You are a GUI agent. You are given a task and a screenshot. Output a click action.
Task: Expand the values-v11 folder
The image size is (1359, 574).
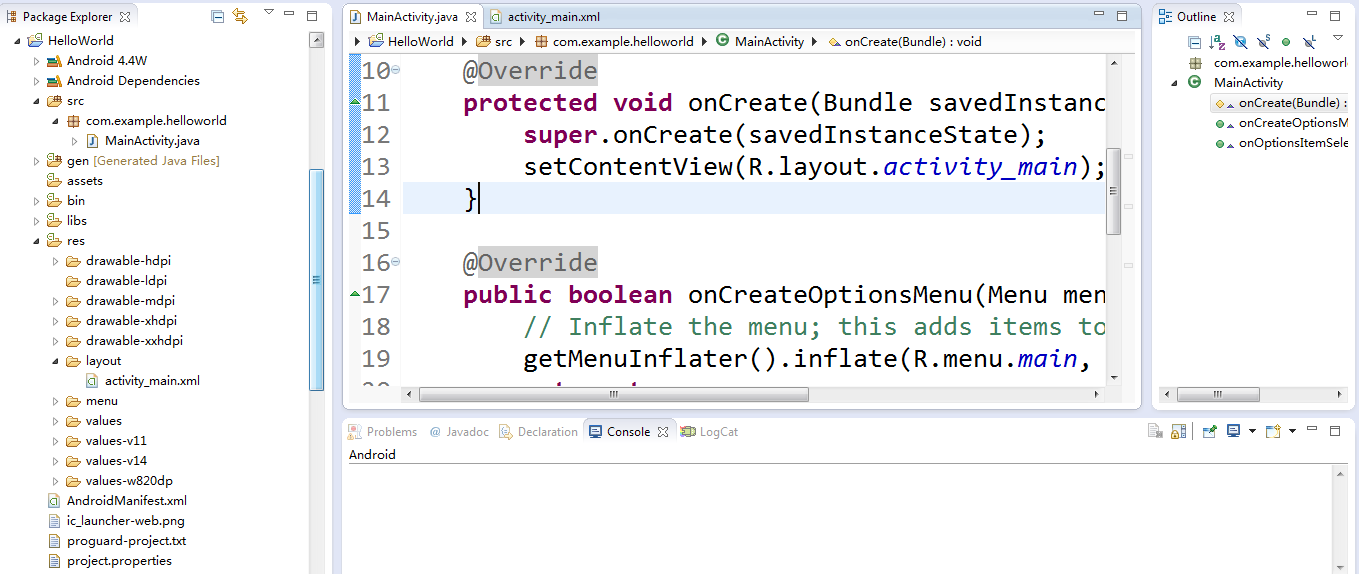[55, 441]
